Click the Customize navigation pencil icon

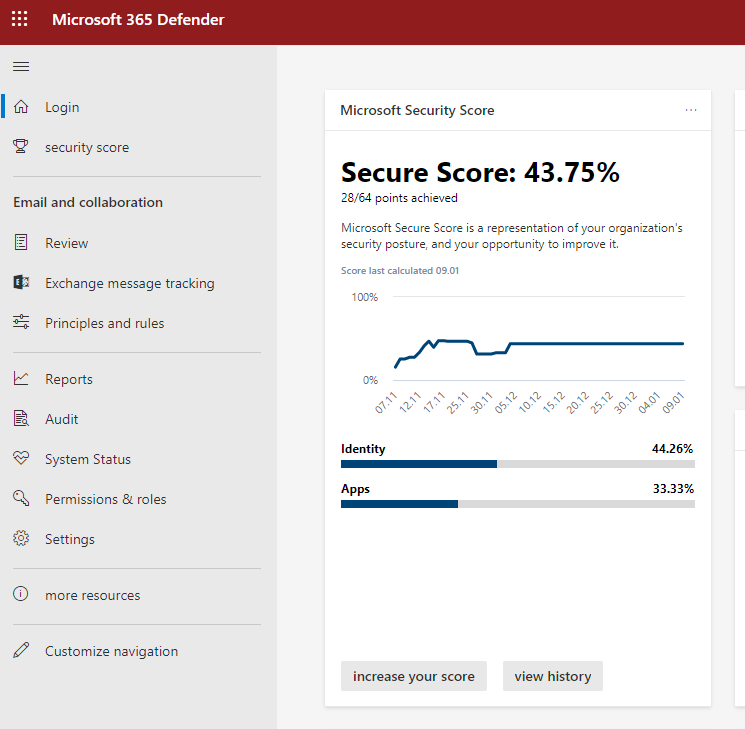21,651
